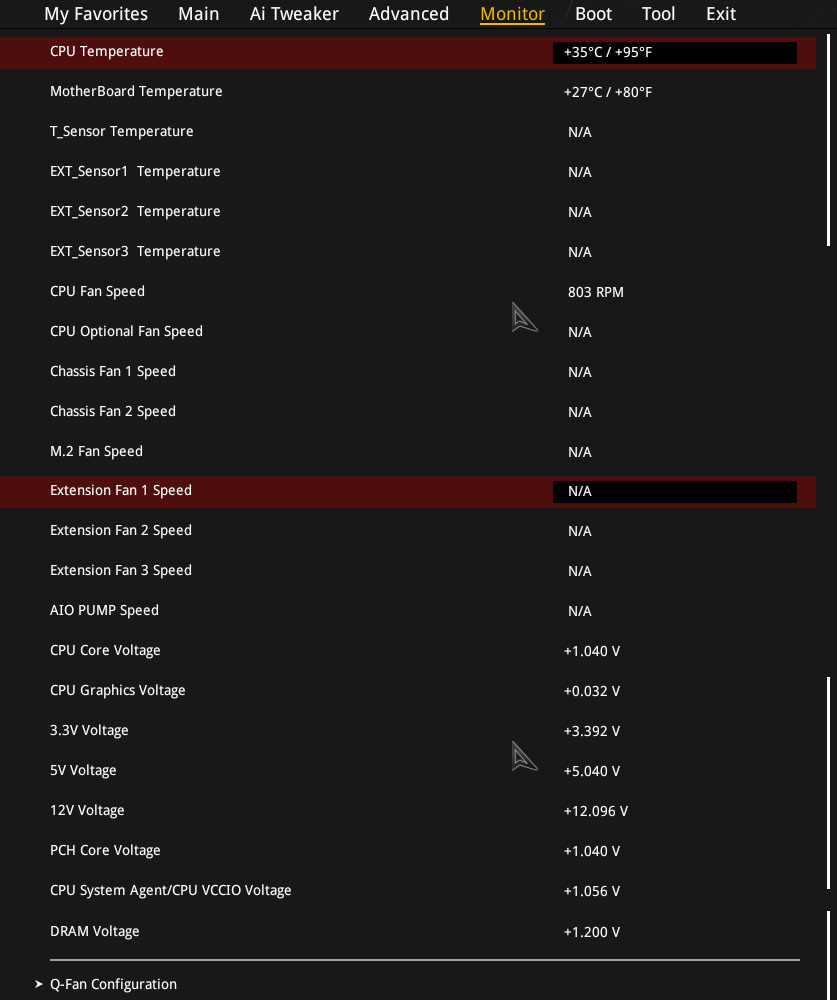Select the CPU Core Voltage item
This screenshot has height=1000, width=837.
point(105,651)
